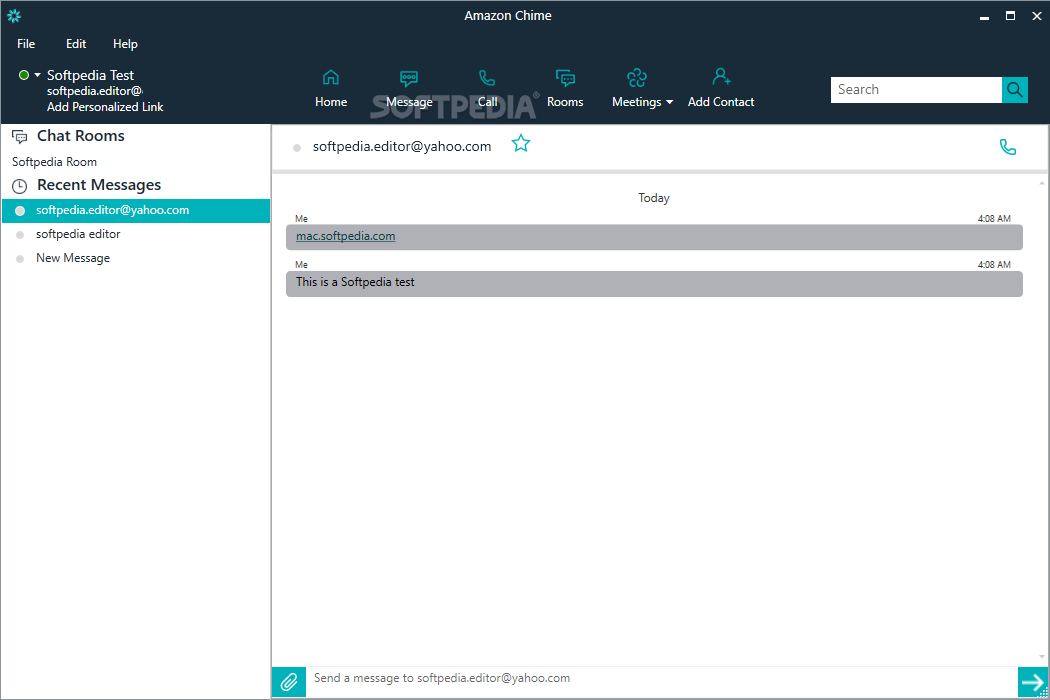
Task: Click the conversation scrollbar down arrow
Action: (x=1042, y=657)
